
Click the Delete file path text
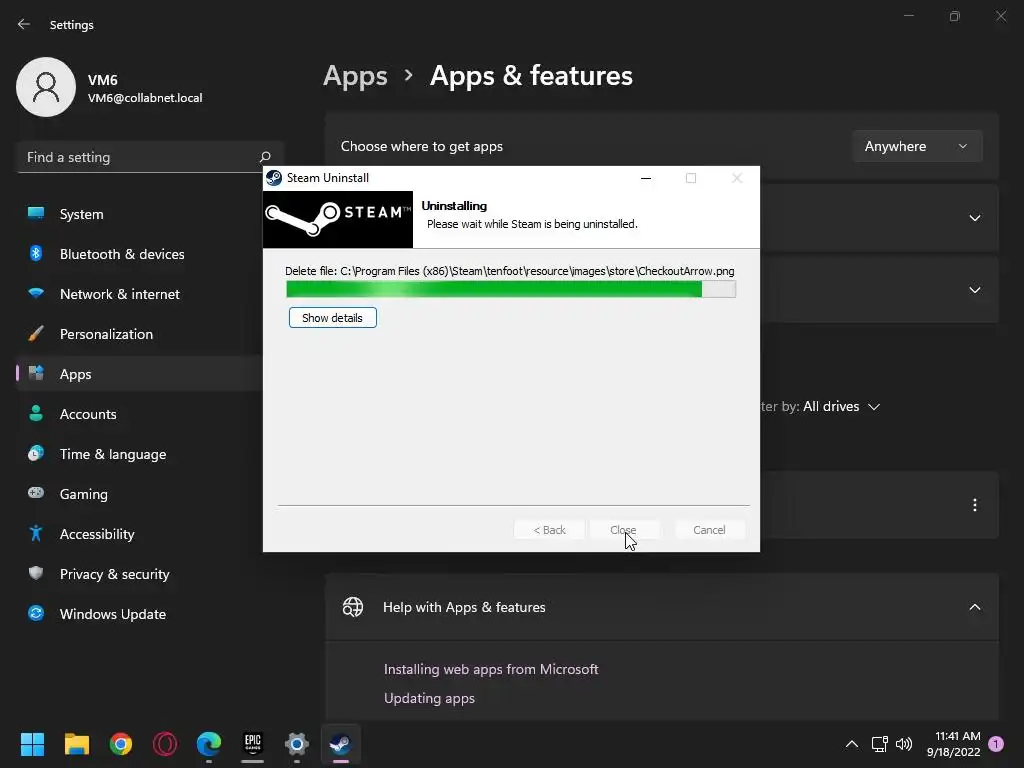point(509,271)
